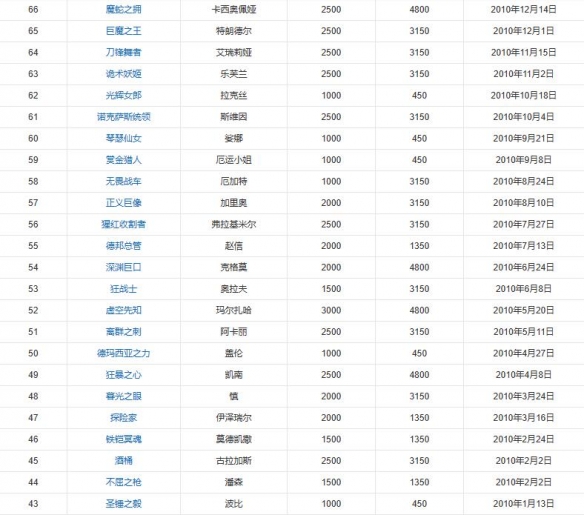Open the 酒桶 link
The width and height of the screenshot is (584, 515).
coord(124,461)
